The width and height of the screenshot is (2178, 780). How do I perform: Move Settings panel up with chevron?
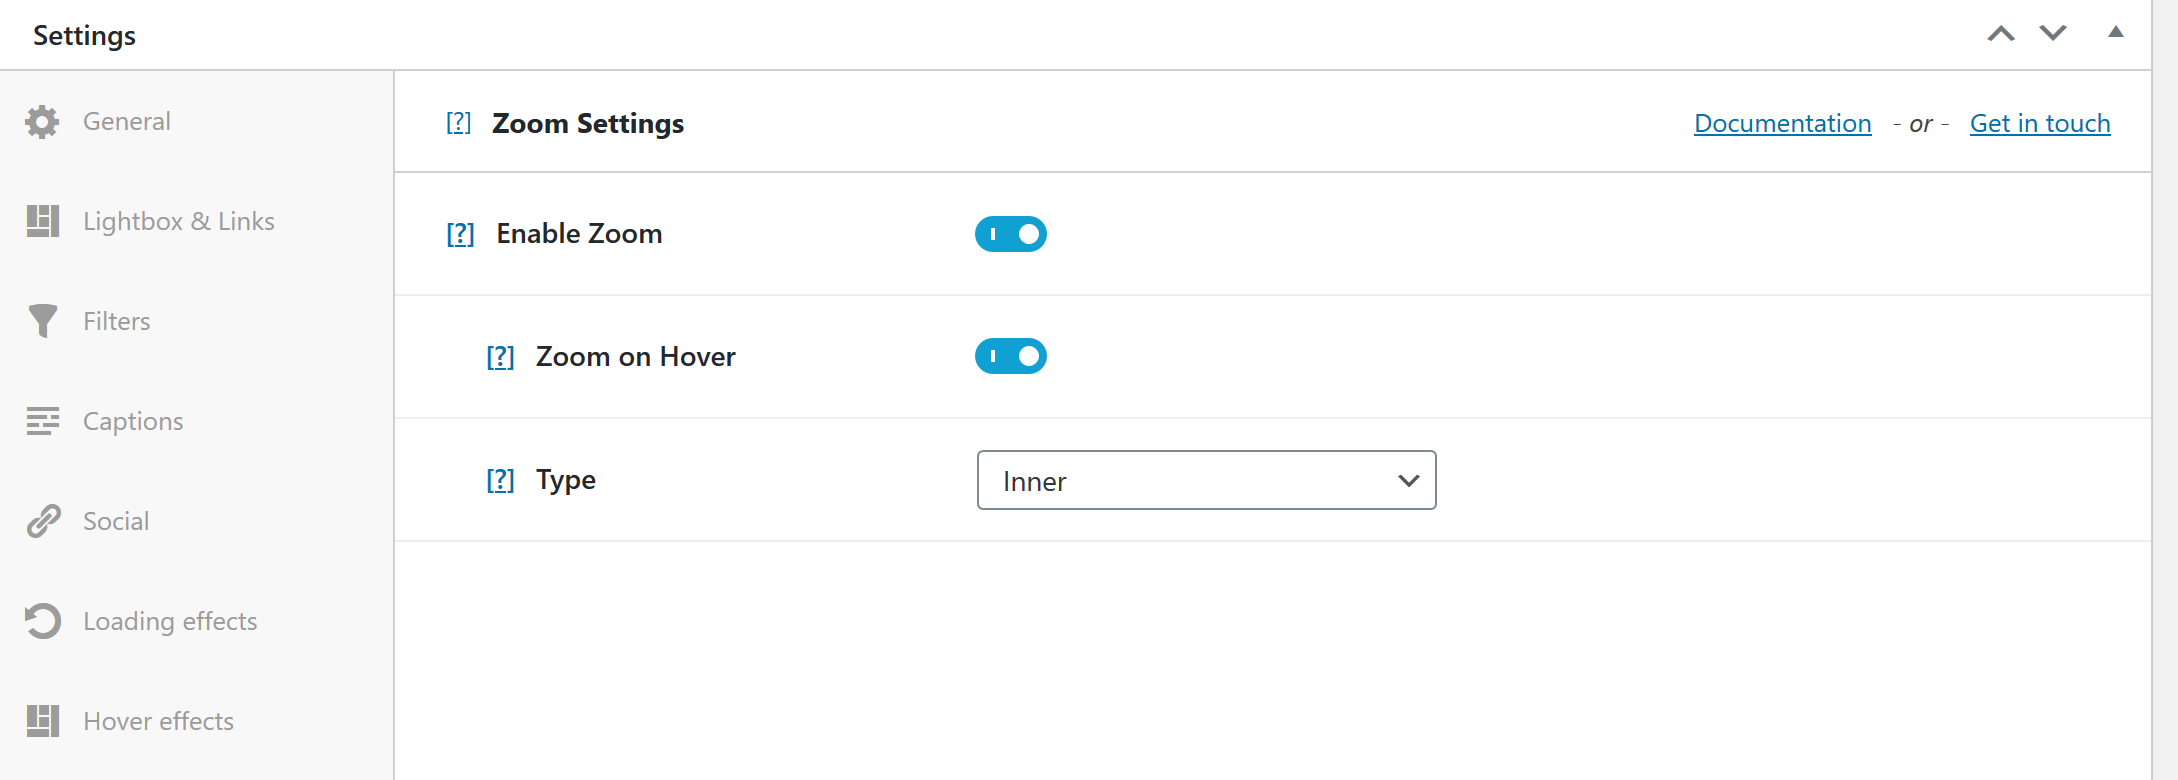point(2001,34)
